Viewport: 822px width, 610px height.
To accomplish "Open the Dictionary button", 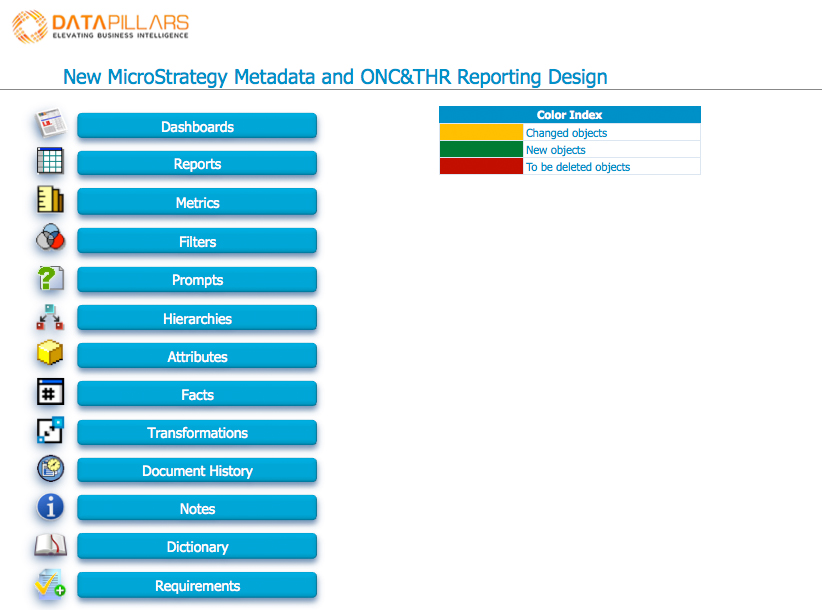I will point(197,547).
